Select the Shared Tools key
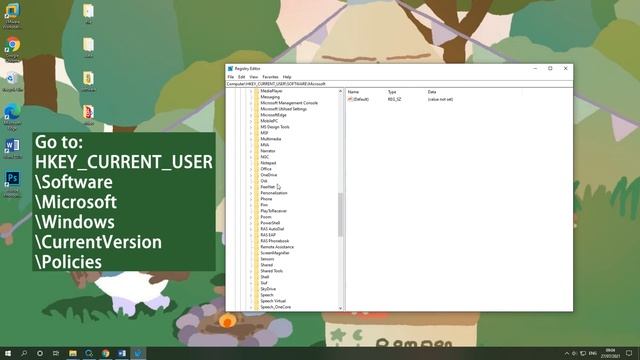The width and height of the screenshot is (640, 360). (271, 271)
